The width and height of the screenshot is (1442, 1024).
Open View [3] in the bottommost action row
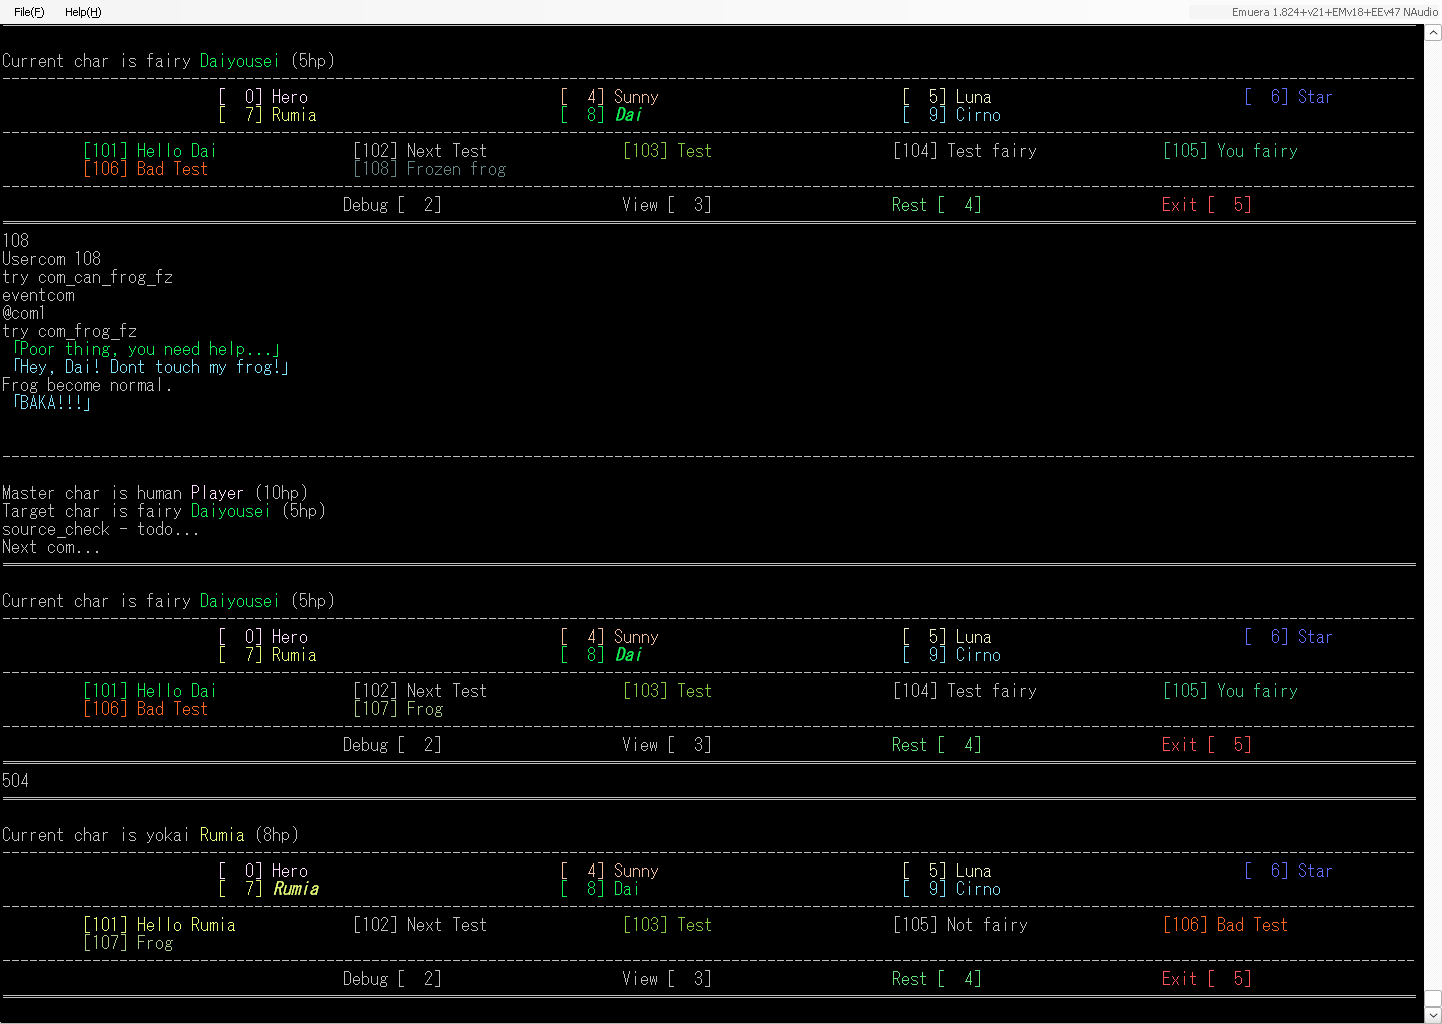(x=666, y=979)
